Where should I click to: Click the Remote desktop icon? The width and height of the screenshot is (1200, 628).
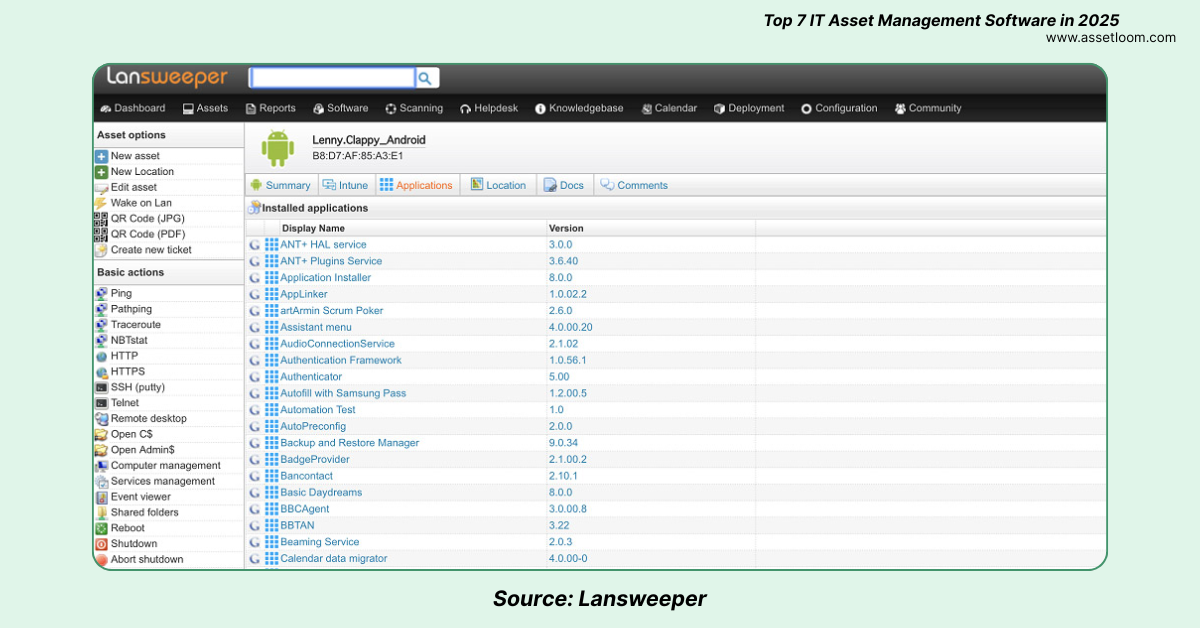101,419
